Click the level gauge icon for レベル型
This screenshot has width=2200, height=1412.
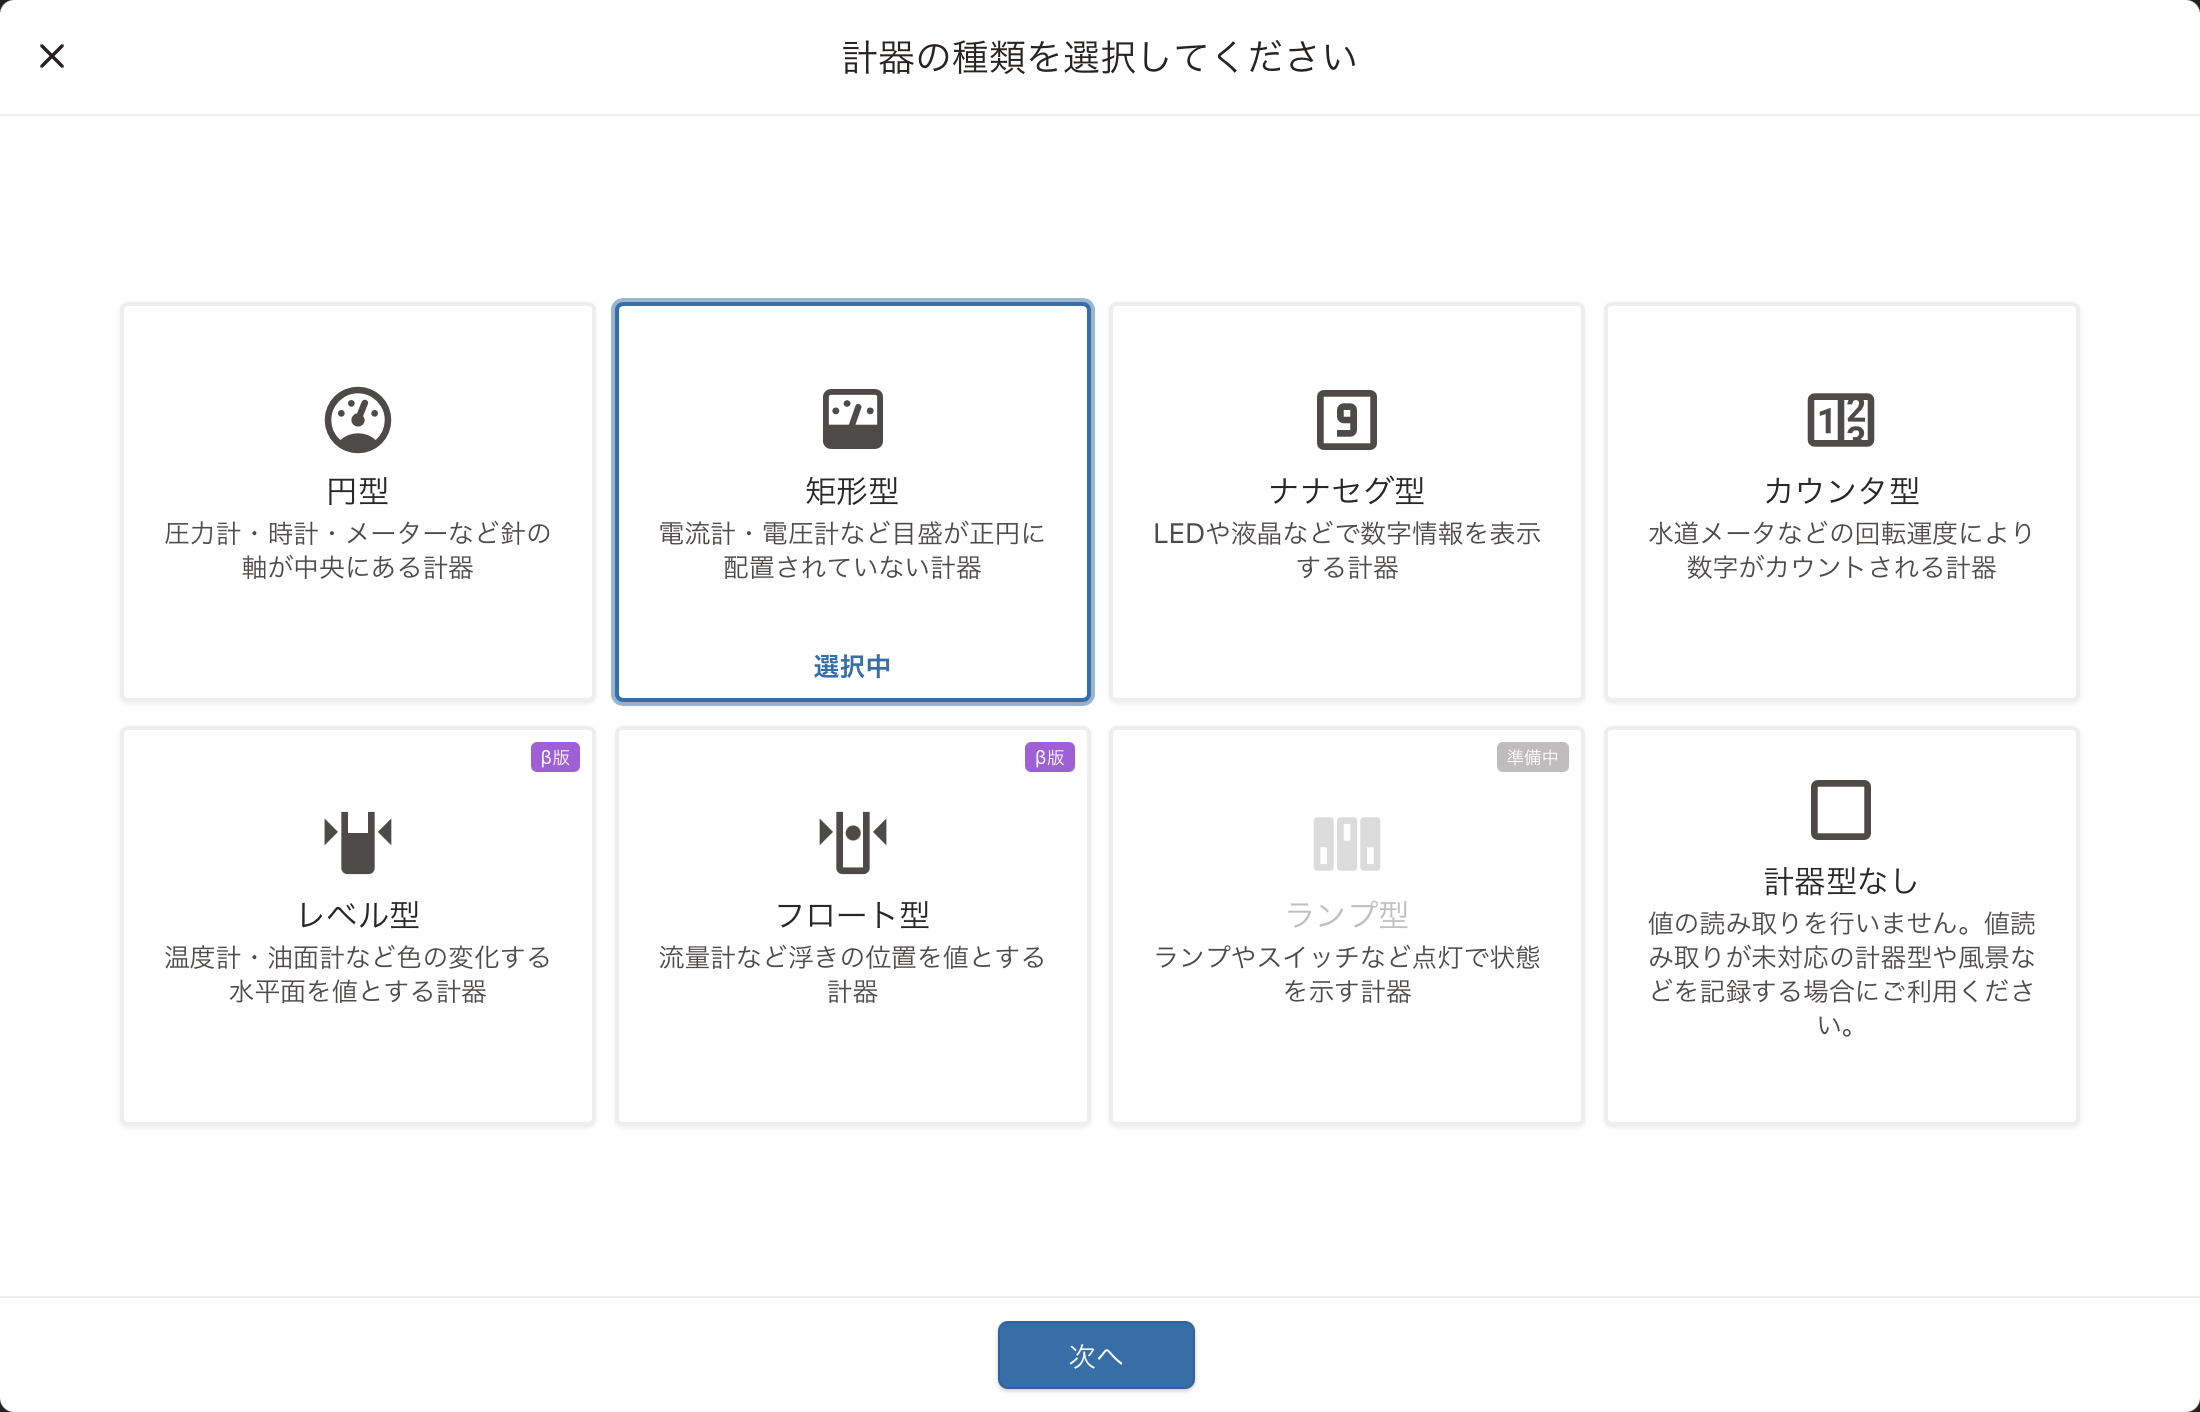click(x=357, y=842)
